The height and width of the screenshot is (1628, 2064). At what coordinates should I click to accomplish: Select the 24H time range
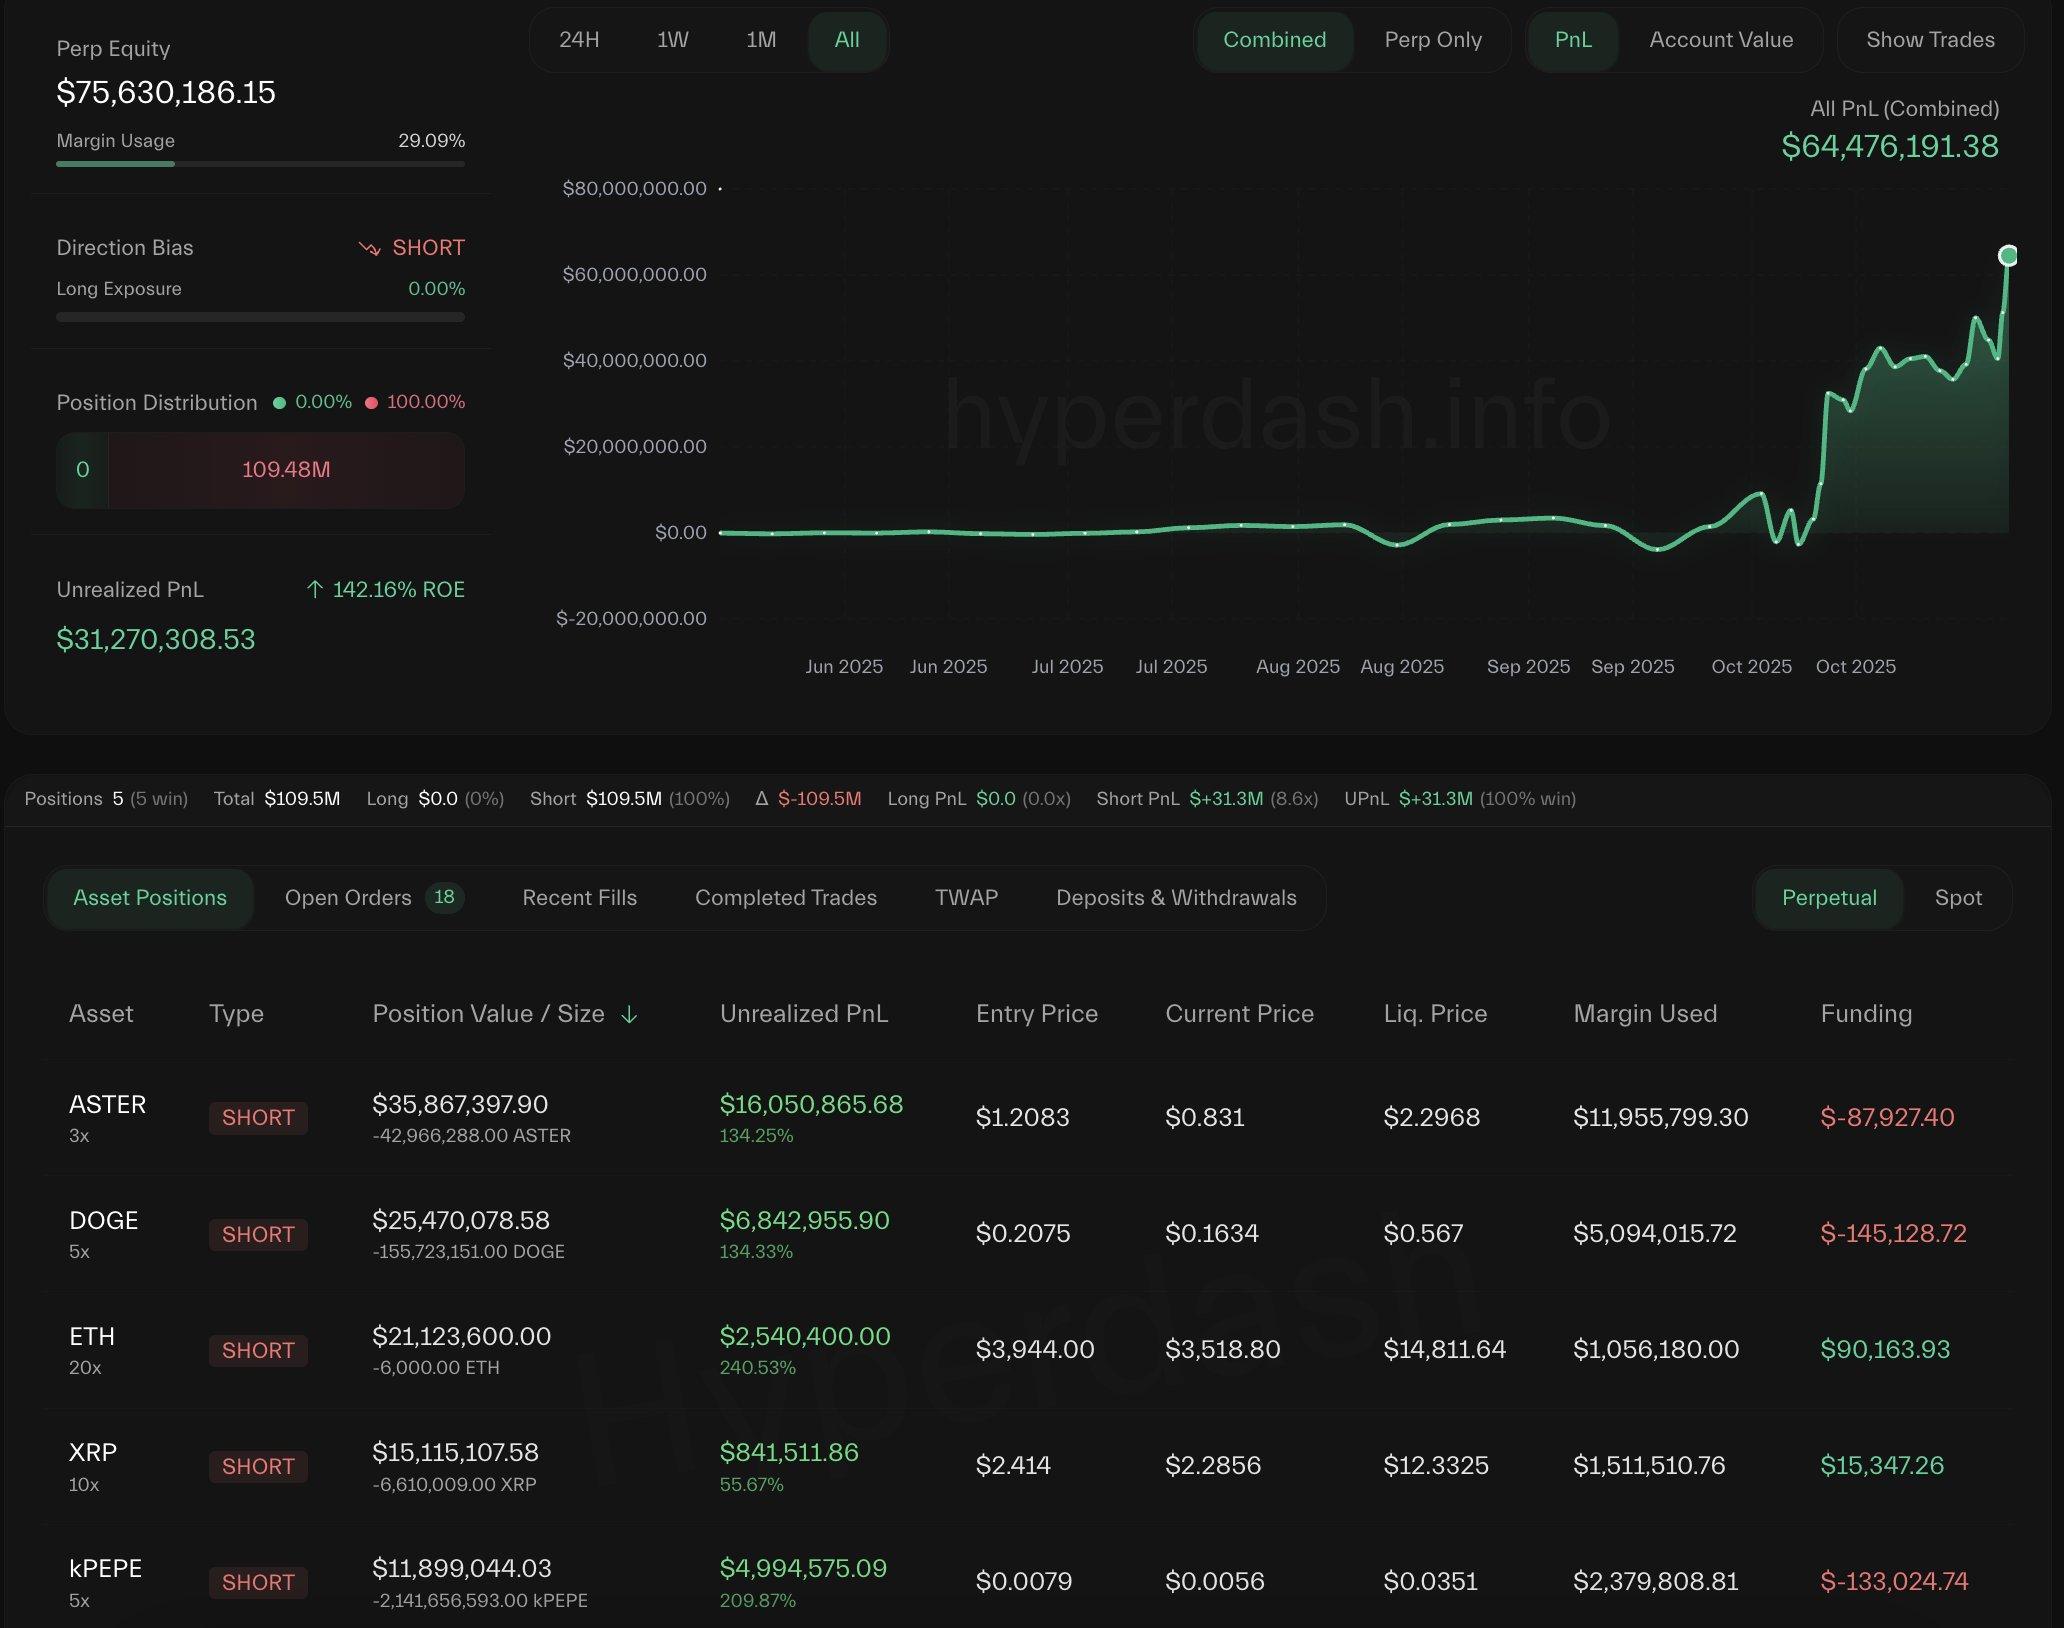pyautogui.click(x=579, y=40)
